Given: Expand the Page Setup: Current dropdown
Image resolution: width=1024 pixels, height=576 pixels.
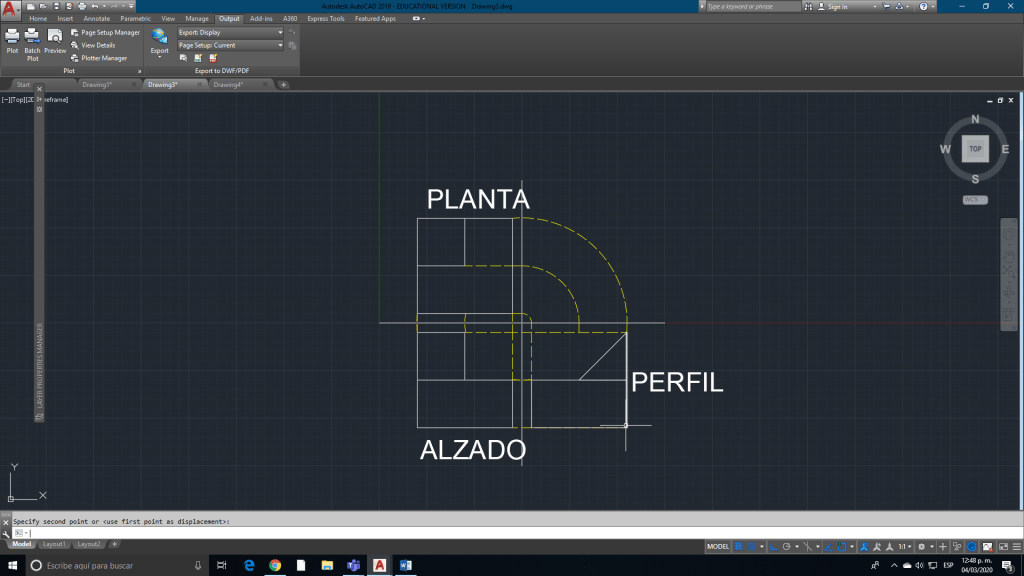Looking at the screenshot, I should pyautogui.click(x=231, y=45).
